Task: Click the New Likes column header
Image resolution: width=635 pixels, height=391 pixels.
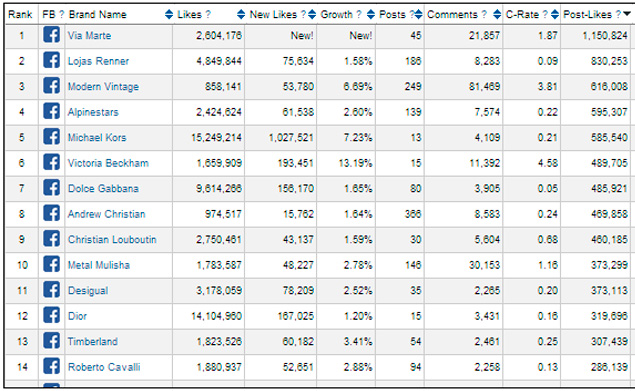Action: pos(273,15)
